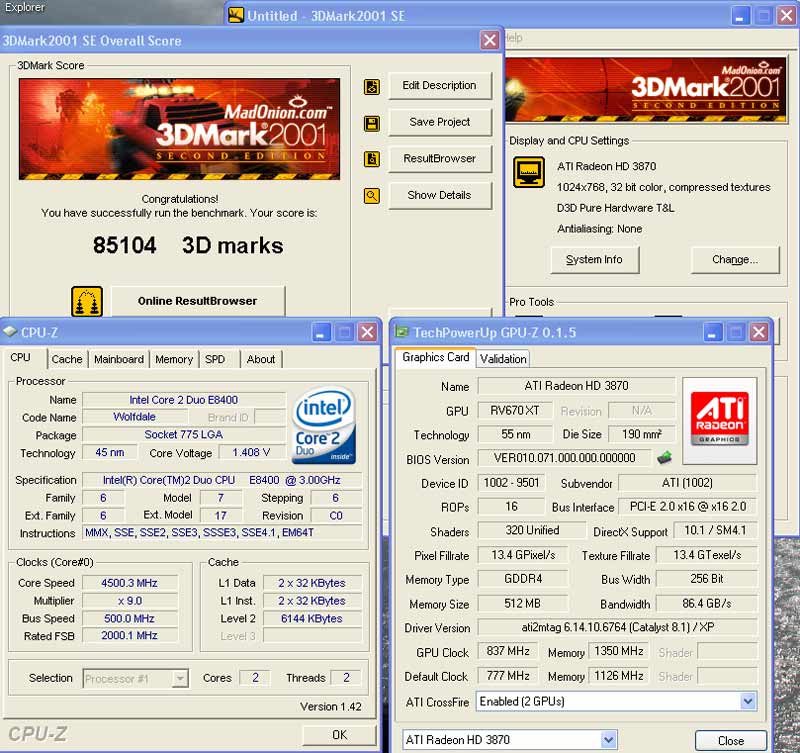The width and height of the screenshot is (800, 753).
Task: Select the Graphics Card tab in GPU-Z
Action: click(x=436, y=357)
